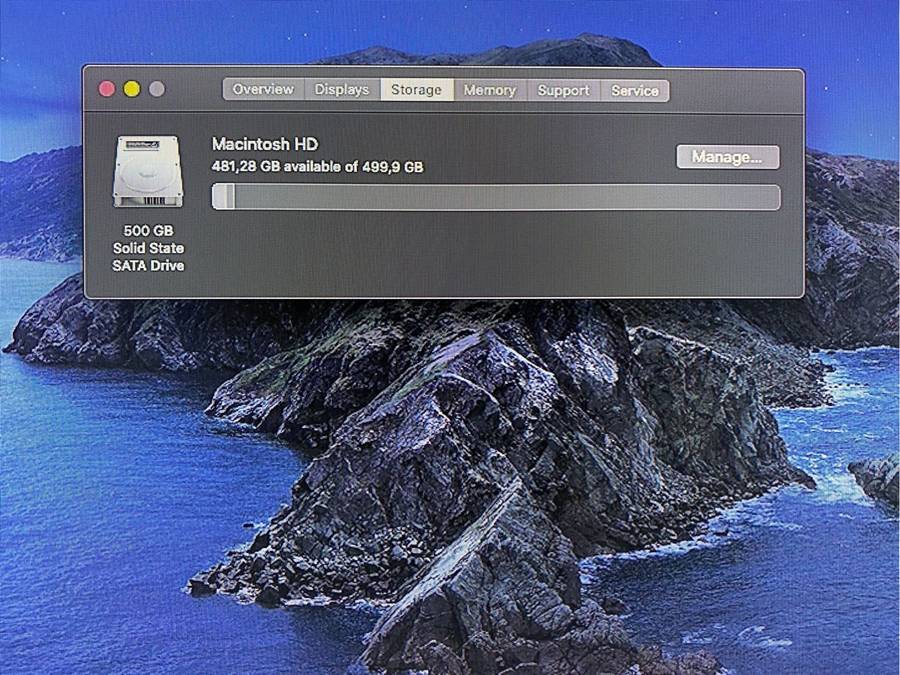Close the About This Mac window
Viewport: 900px width, 675px height.
[x=107, y=89]
